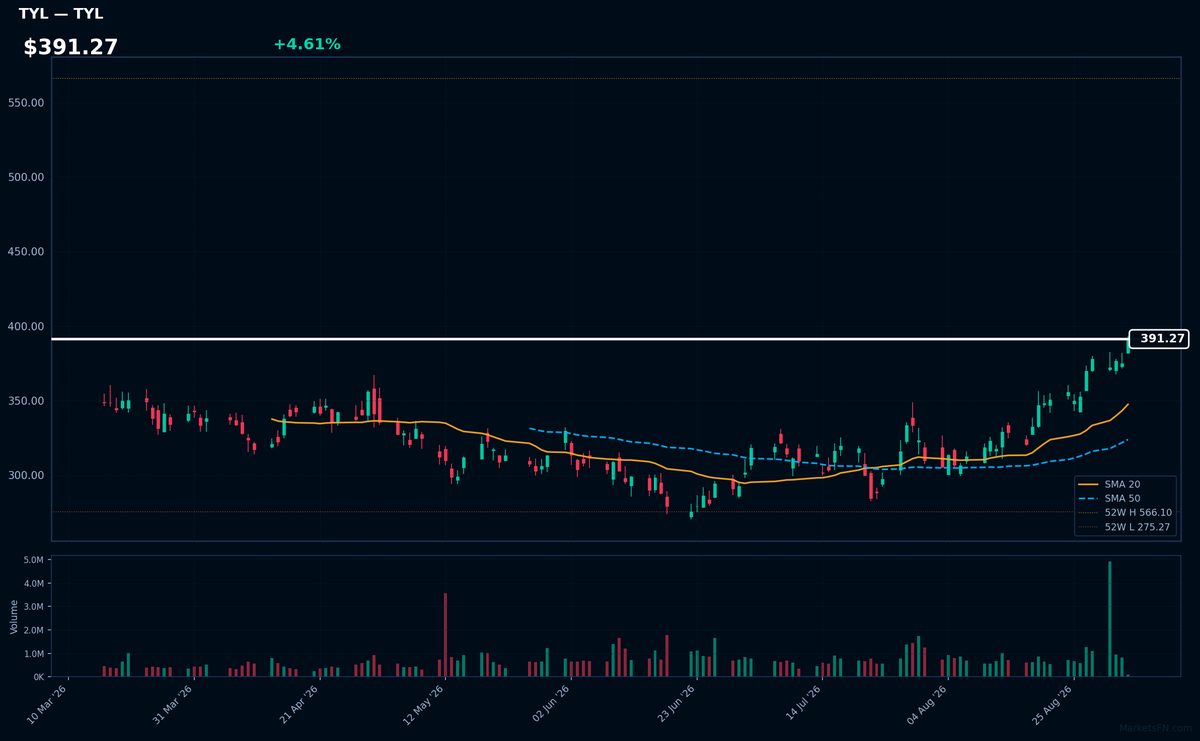Click the TYL — TYL chart title

[61, 14]
